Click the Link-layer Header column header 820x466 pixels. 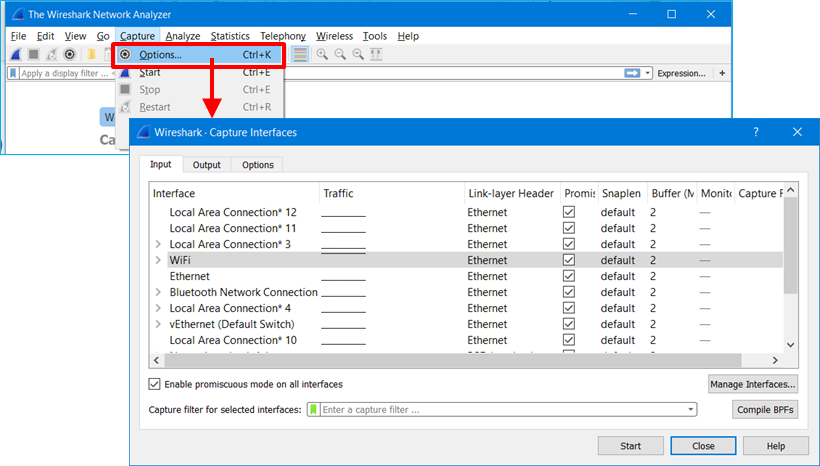512,194
